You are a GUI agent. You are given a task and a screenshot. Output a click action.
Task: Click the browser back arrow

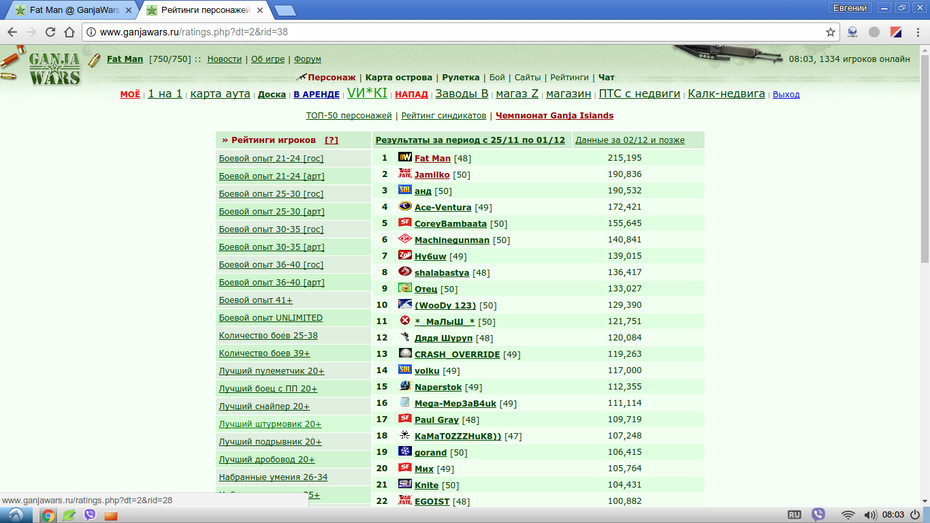(x=12, y=32)
